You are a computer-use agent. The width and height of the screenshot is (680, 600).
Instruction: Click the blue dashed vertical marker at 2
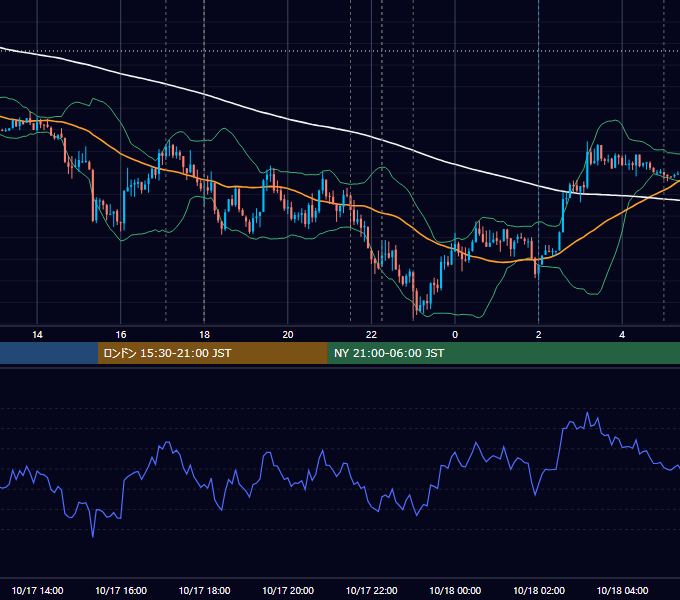(539, 161)
